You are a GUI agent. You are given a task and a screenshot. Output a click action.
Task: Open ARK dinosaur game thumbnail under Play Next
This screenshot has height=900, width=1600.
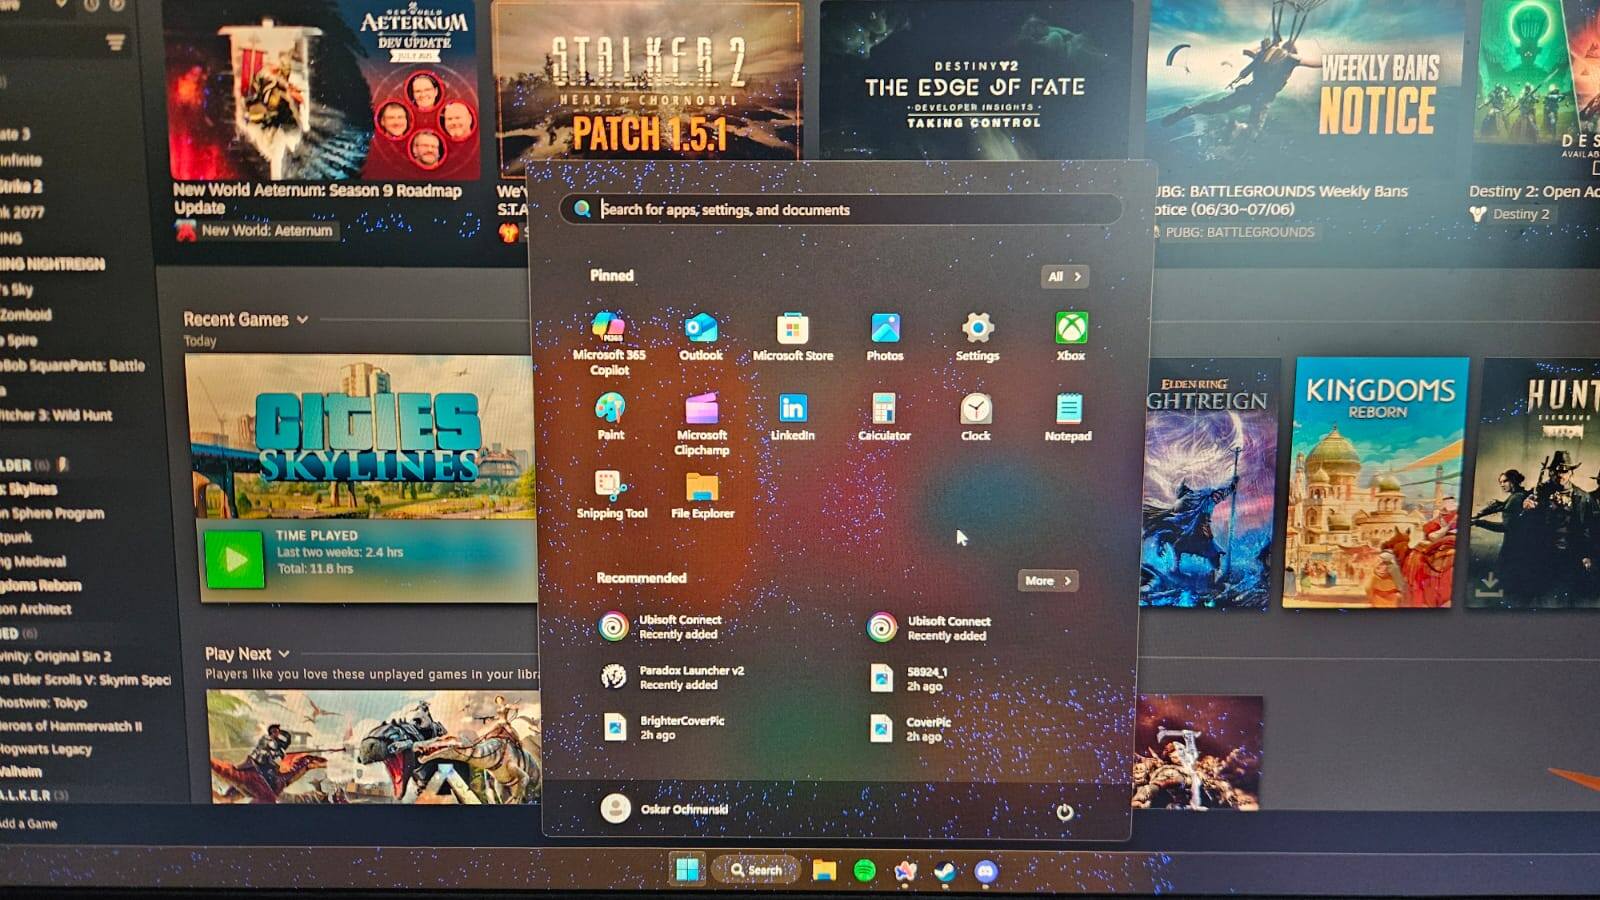point(373,746)
